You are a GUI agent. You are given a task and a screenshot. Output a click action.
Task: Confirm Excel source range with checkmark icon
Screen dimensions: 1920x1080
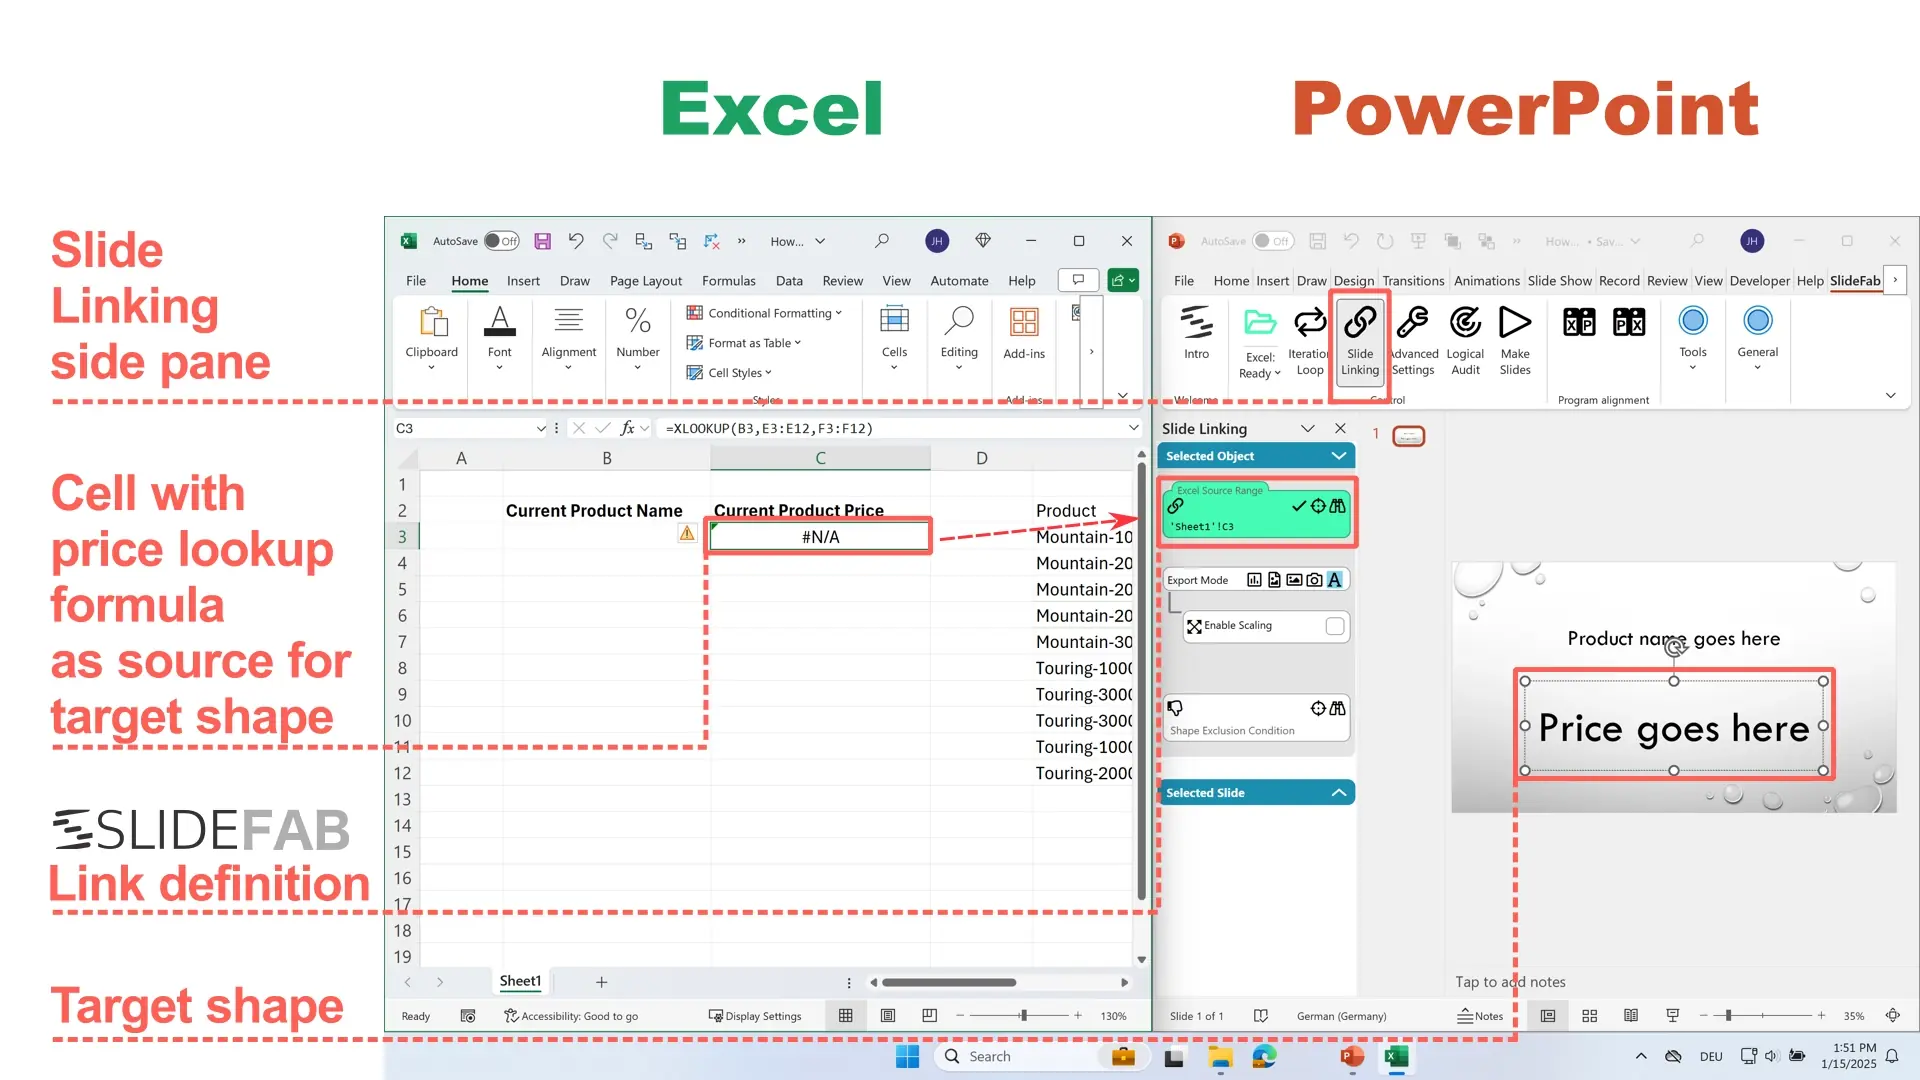click(x=1299, y=506)
